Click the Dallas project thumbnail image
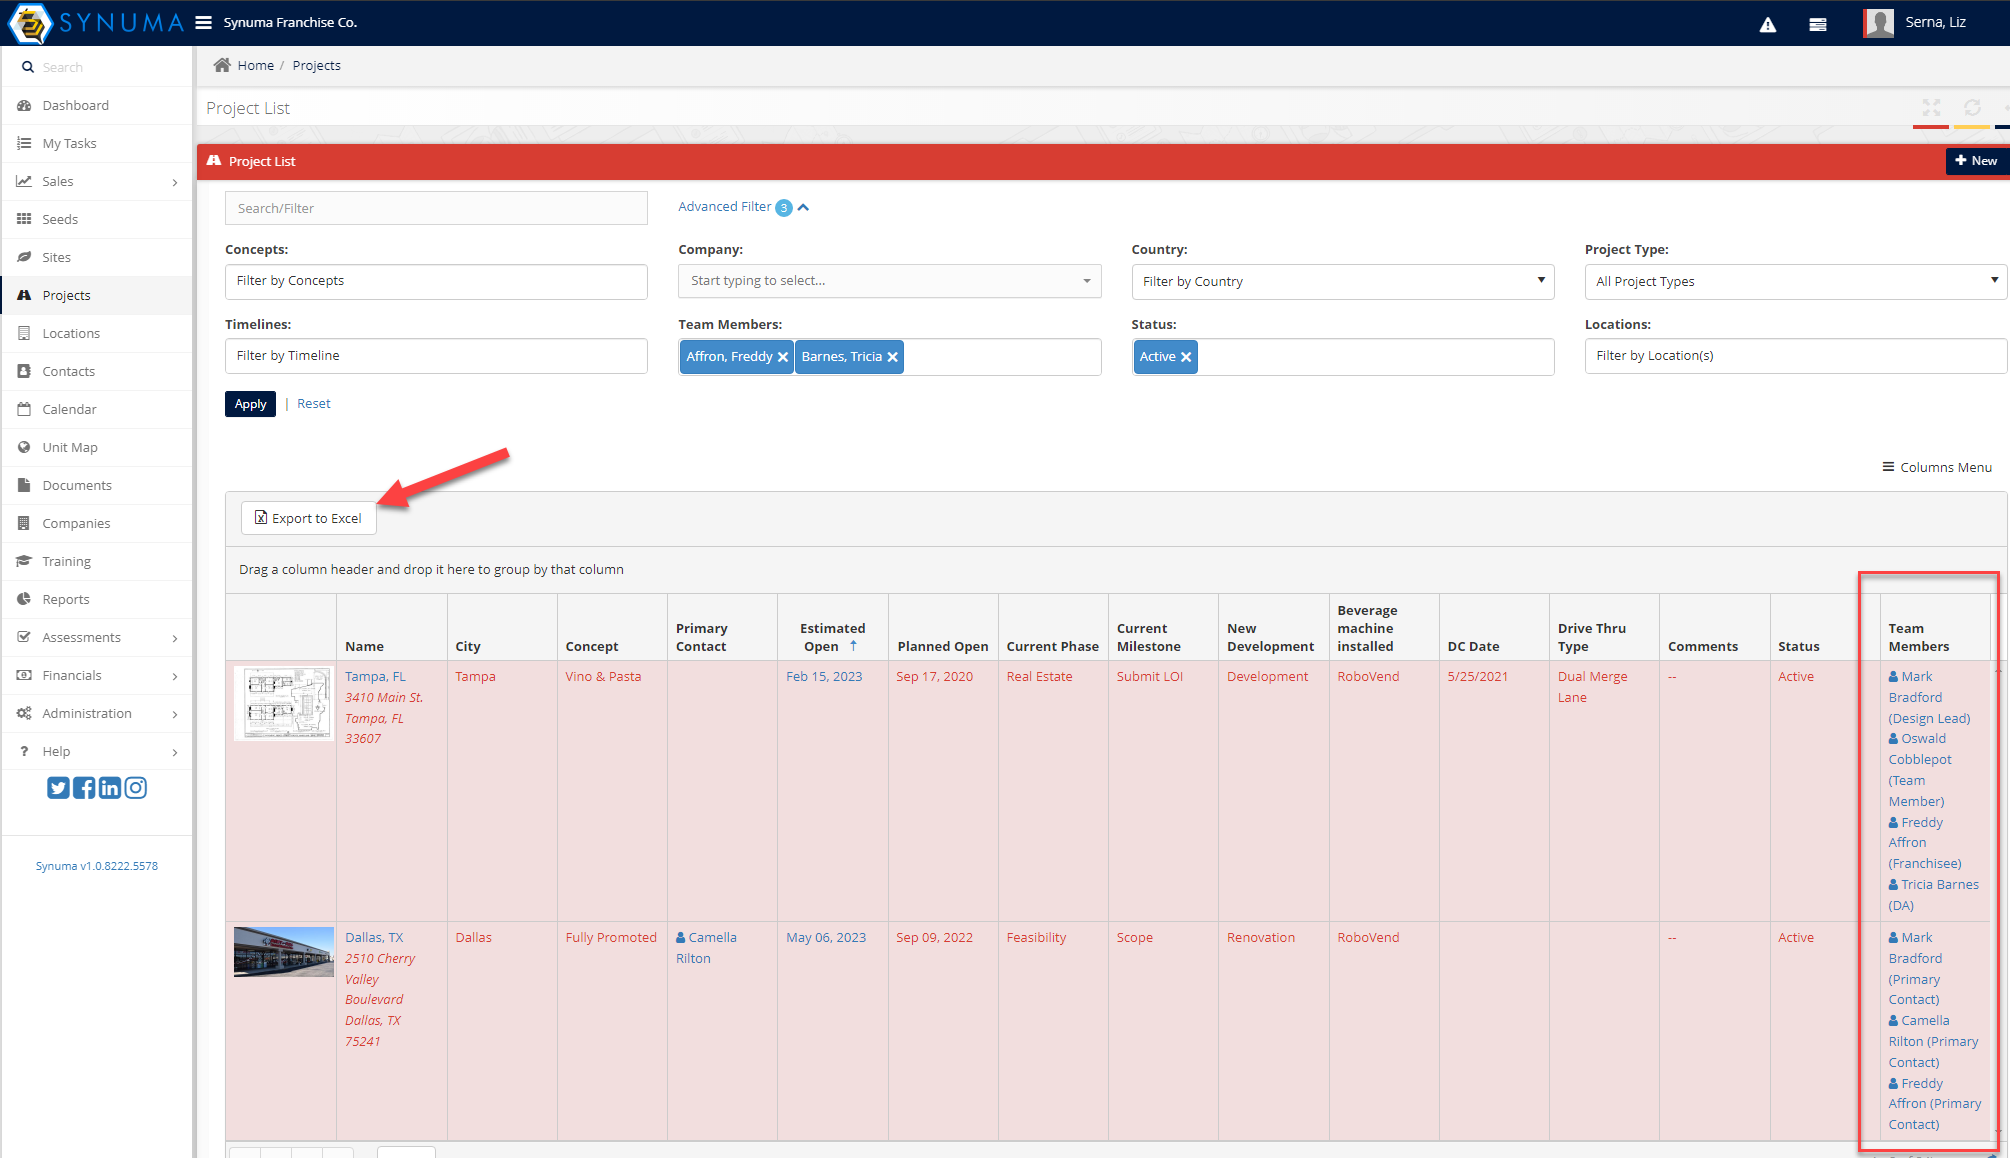 coord(284,951)
